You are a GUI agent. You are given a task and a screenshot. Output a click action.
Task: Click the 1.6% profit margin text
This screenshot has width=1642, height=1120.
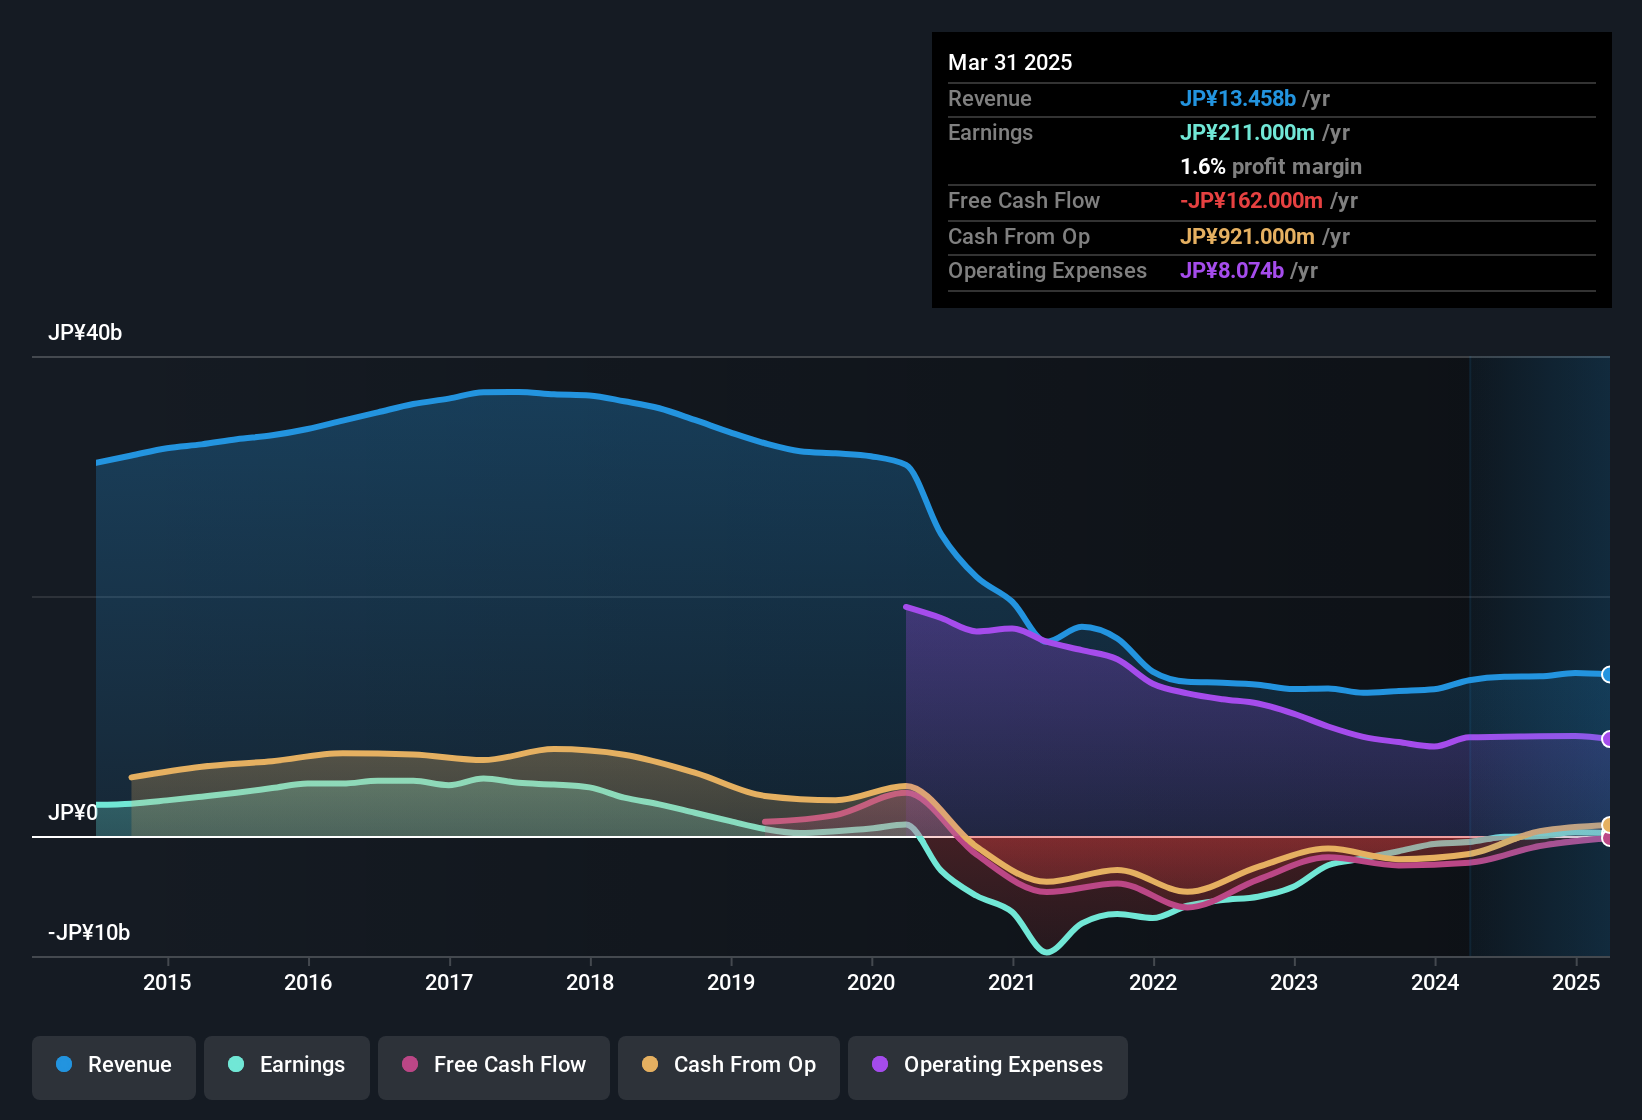coord(1271,166)
